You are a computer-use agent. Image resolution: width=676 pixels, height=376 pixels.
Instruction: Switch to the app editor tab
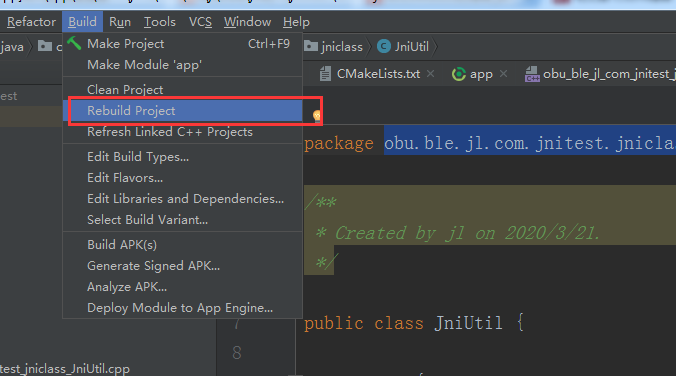(481, 74)
